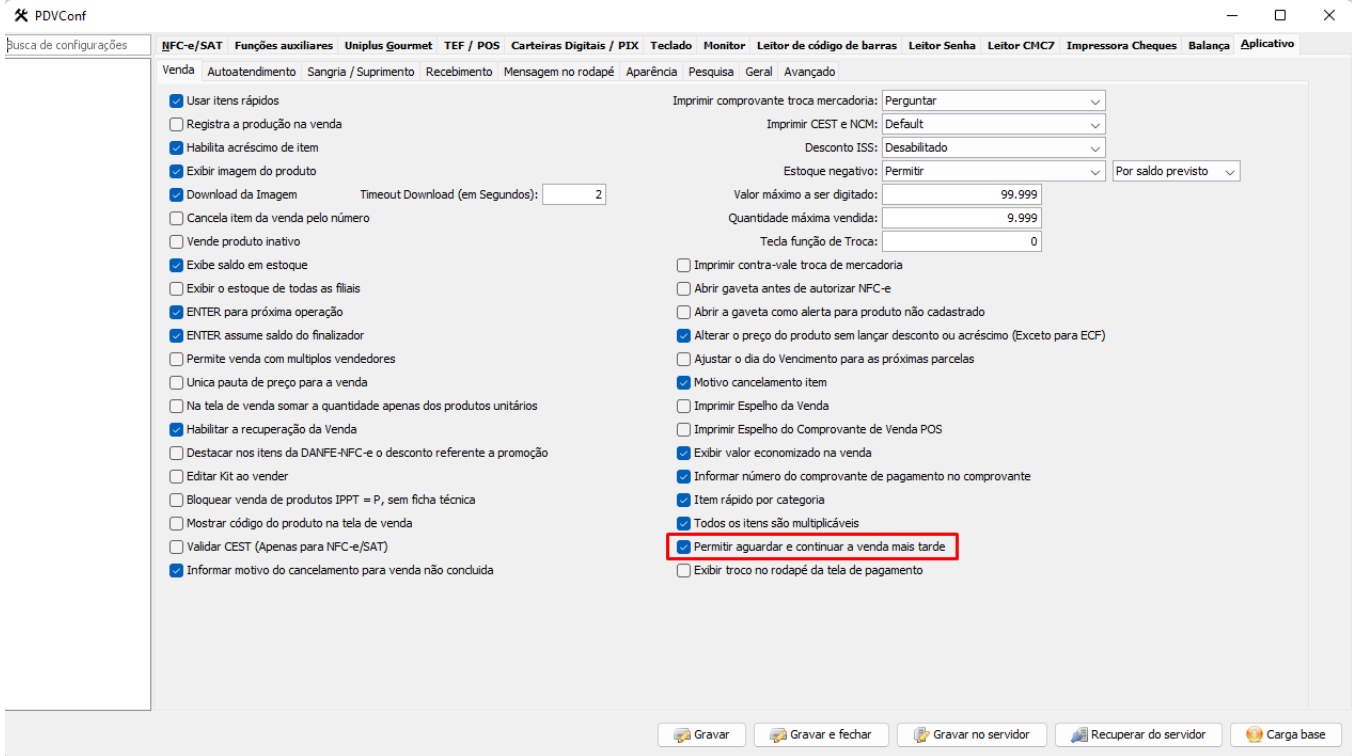Click the Recuperar do servidor icon

pos(1079,735)
